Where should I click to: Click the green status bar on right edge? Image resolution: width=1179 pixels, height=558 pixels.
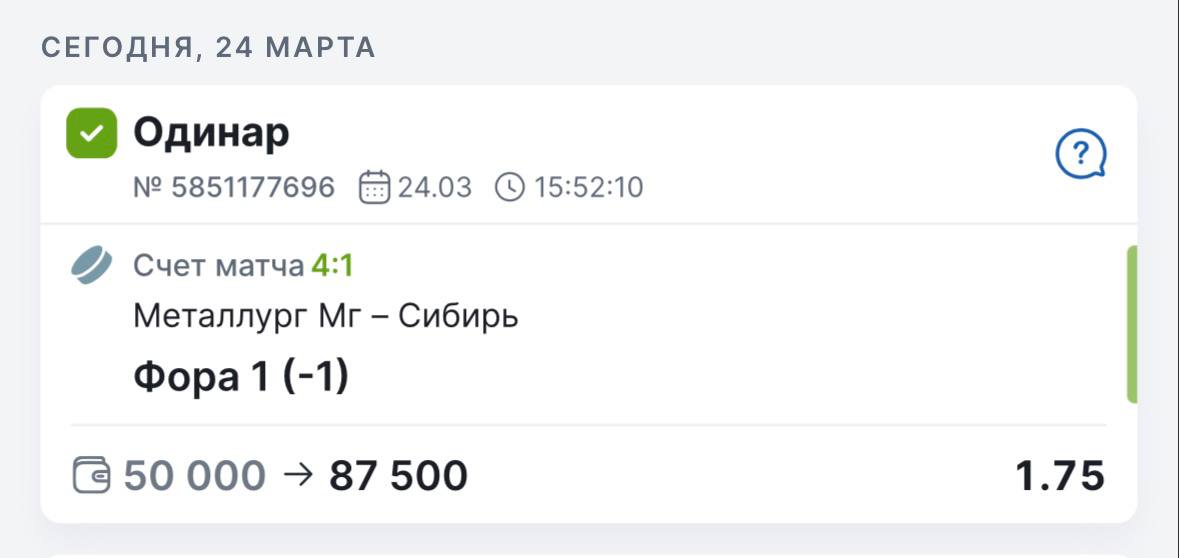tap(1132, 324)
